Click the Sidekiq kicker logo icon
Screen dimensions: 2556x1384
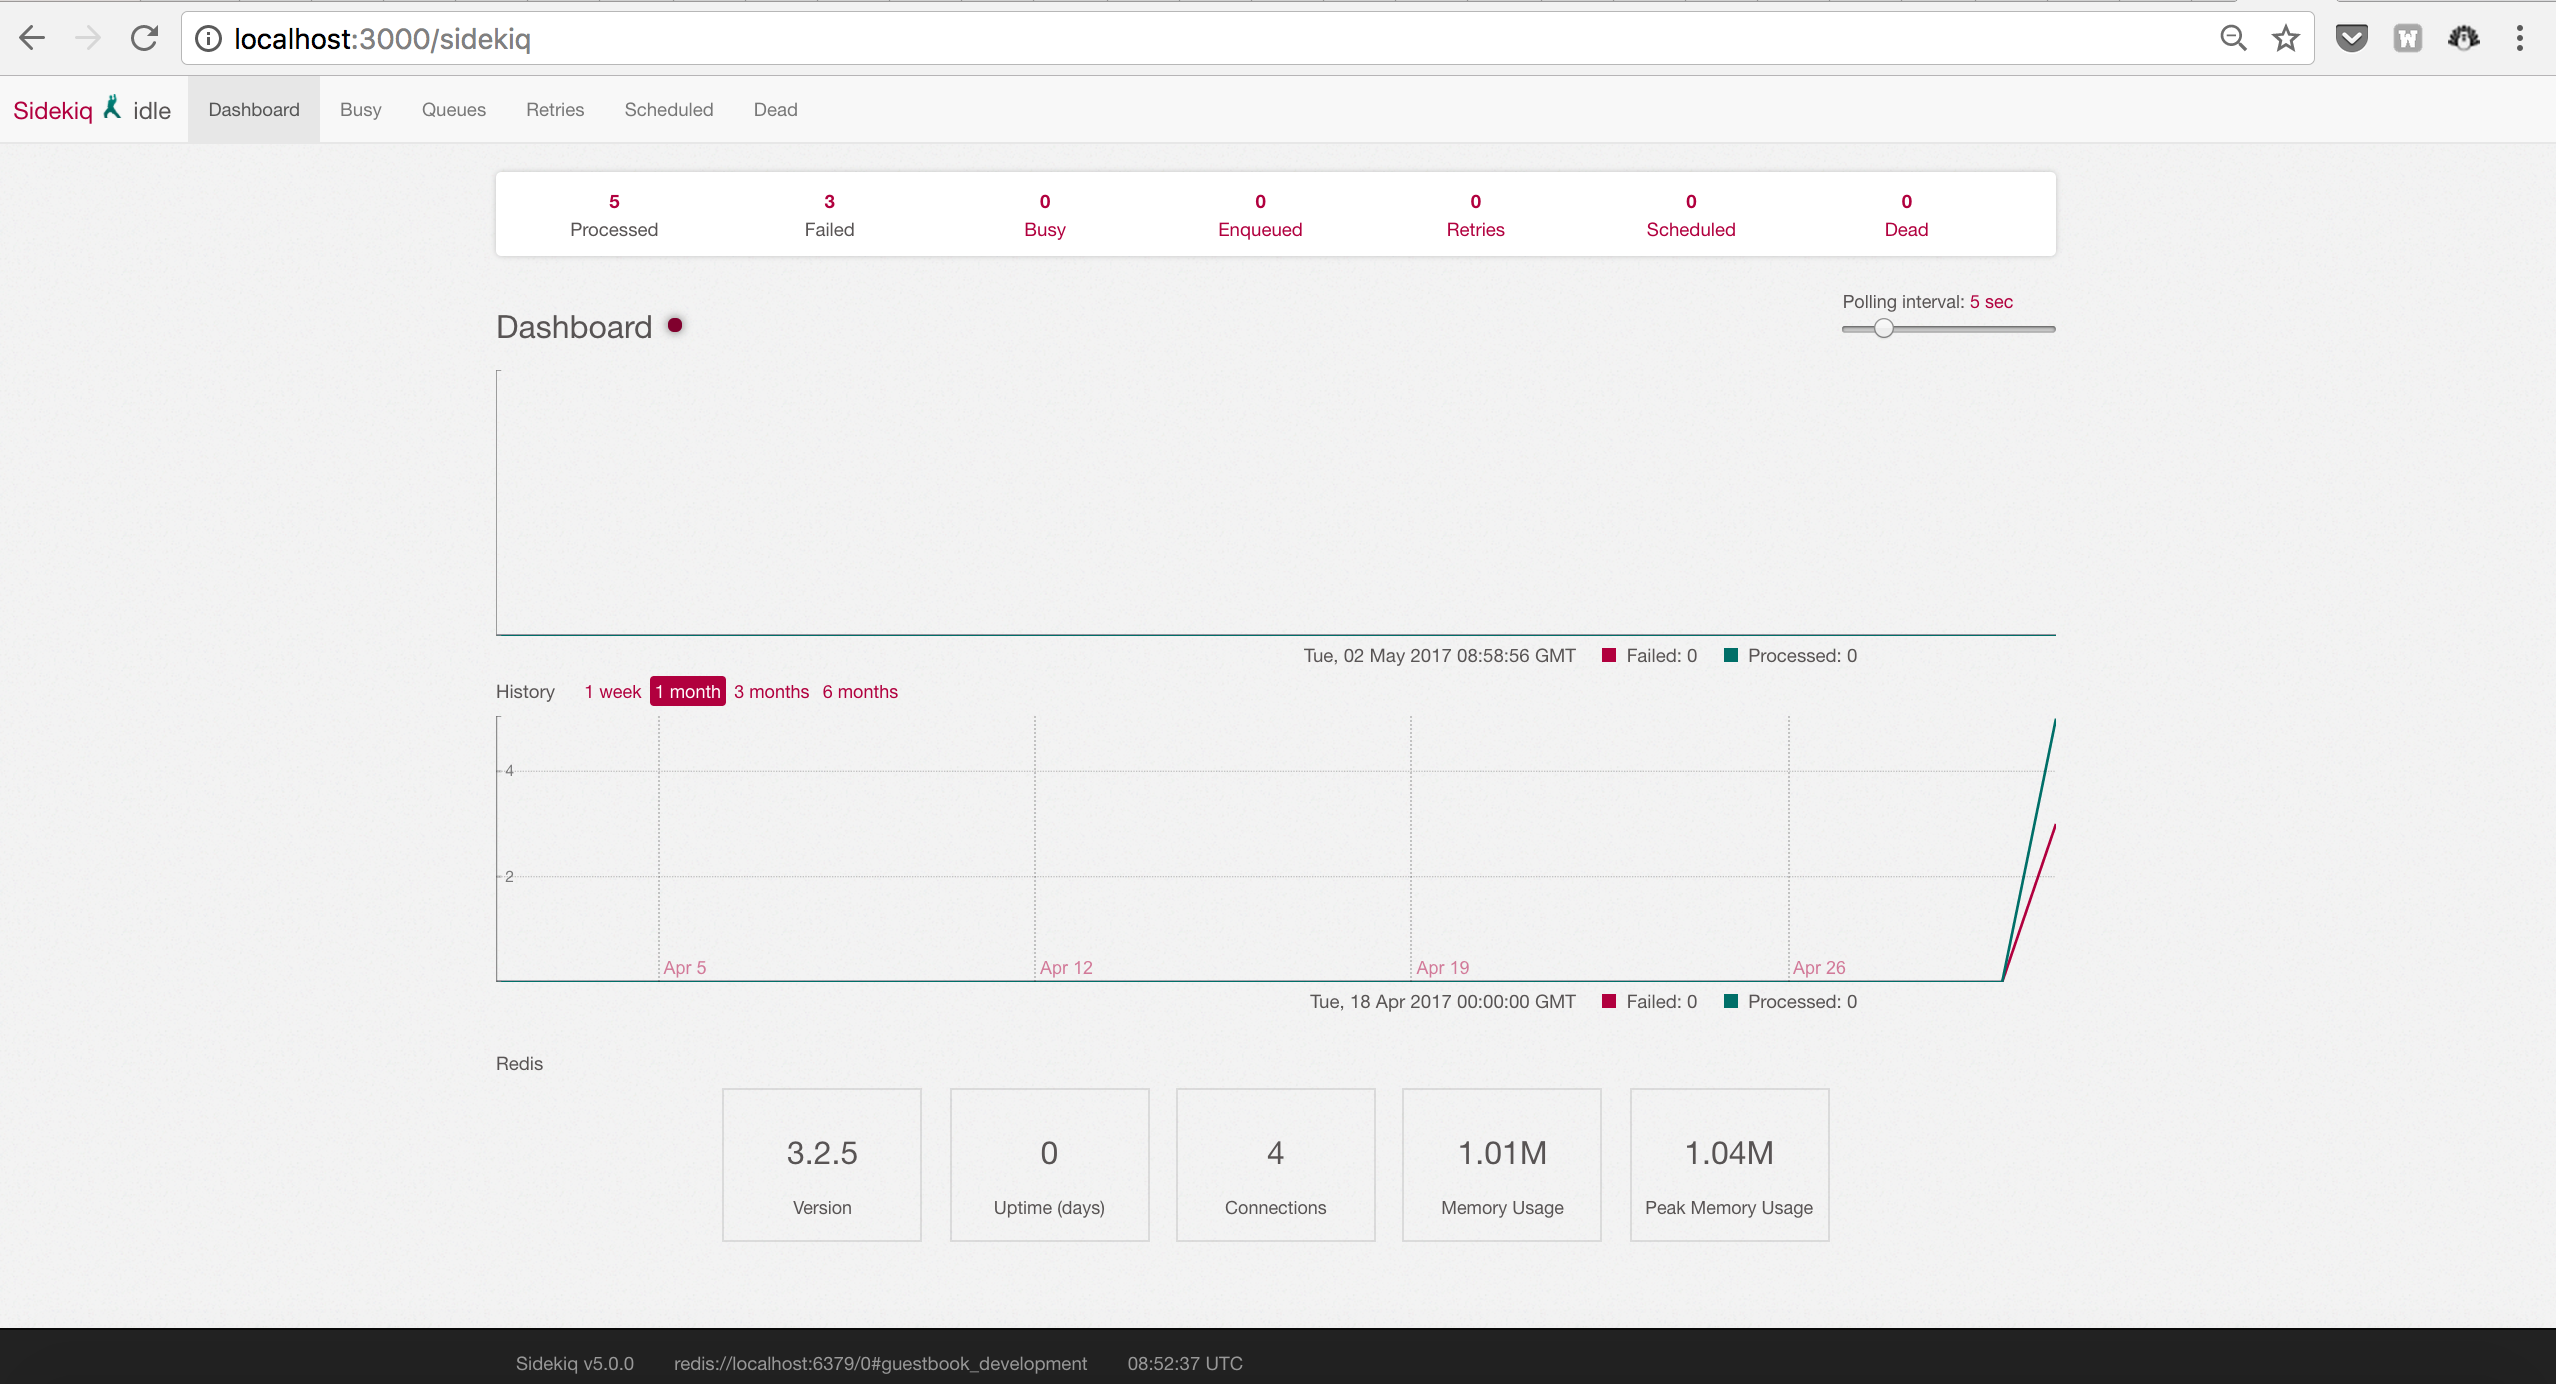pyautogui.click(x=112, y=107)
